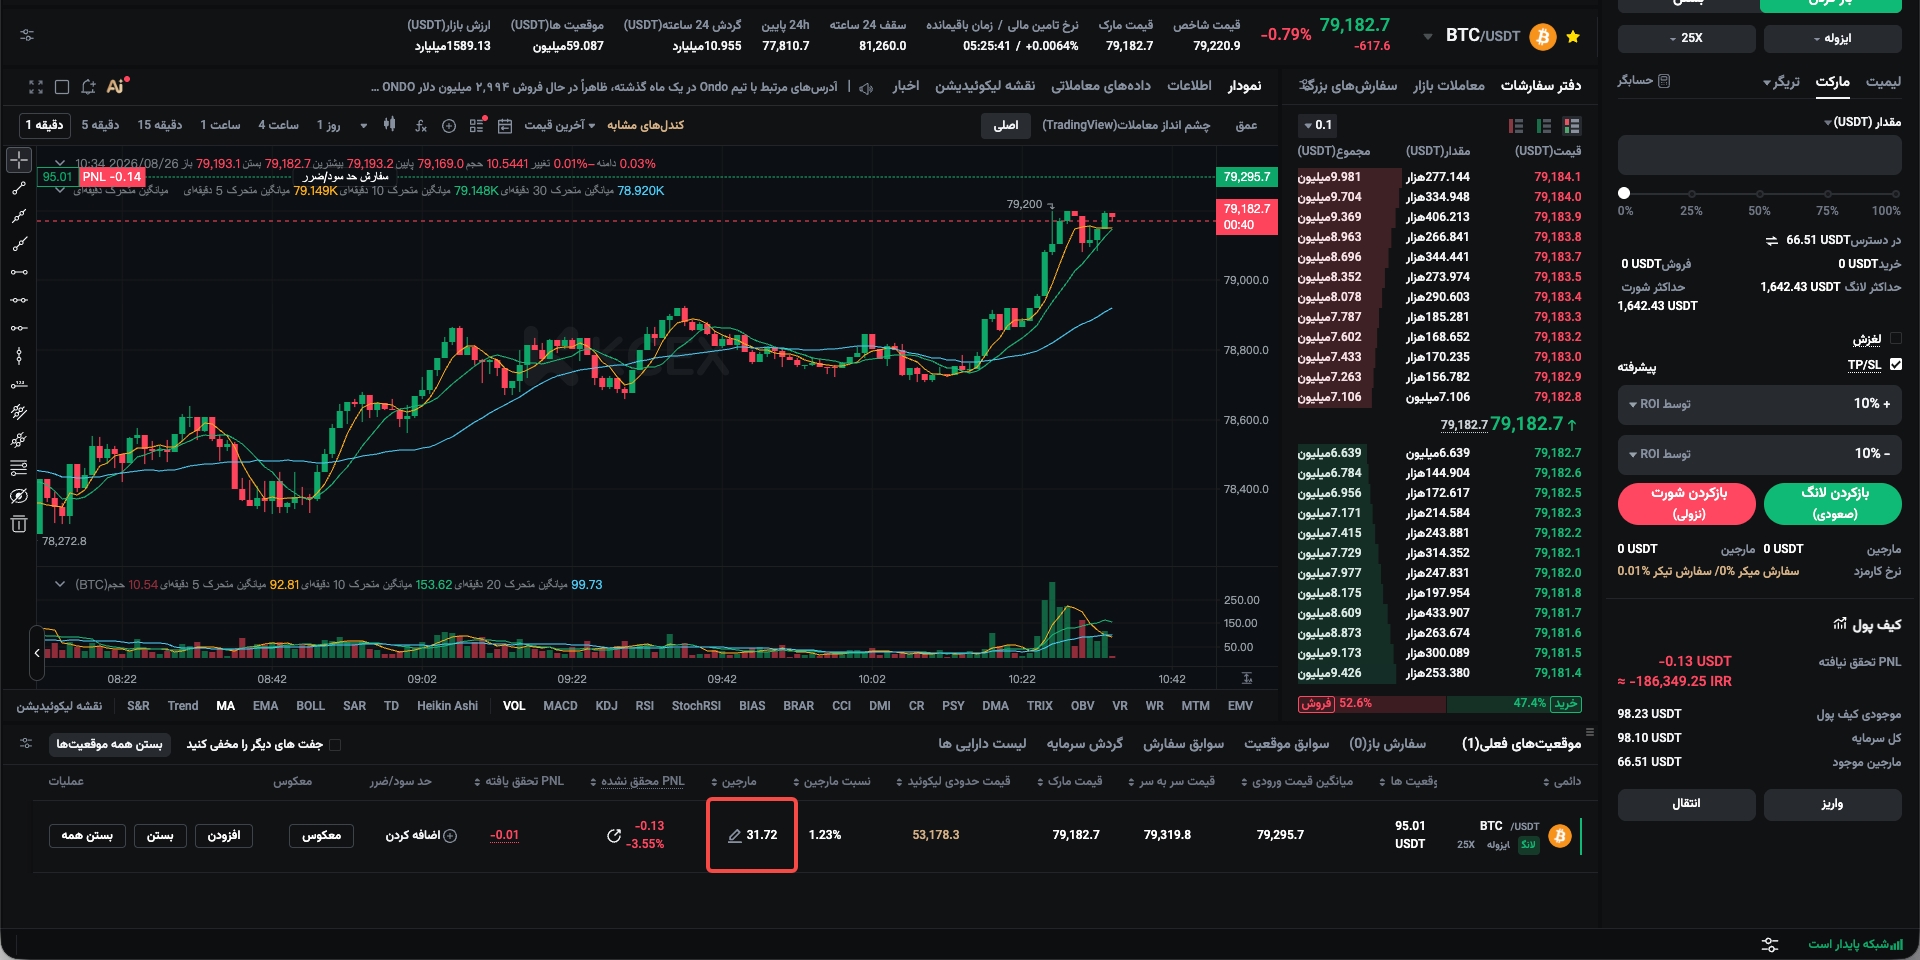Open the BTC/USDT pair selector arrow
1920x960 pixels.
pyautogui.click(x=1427, y=37)
